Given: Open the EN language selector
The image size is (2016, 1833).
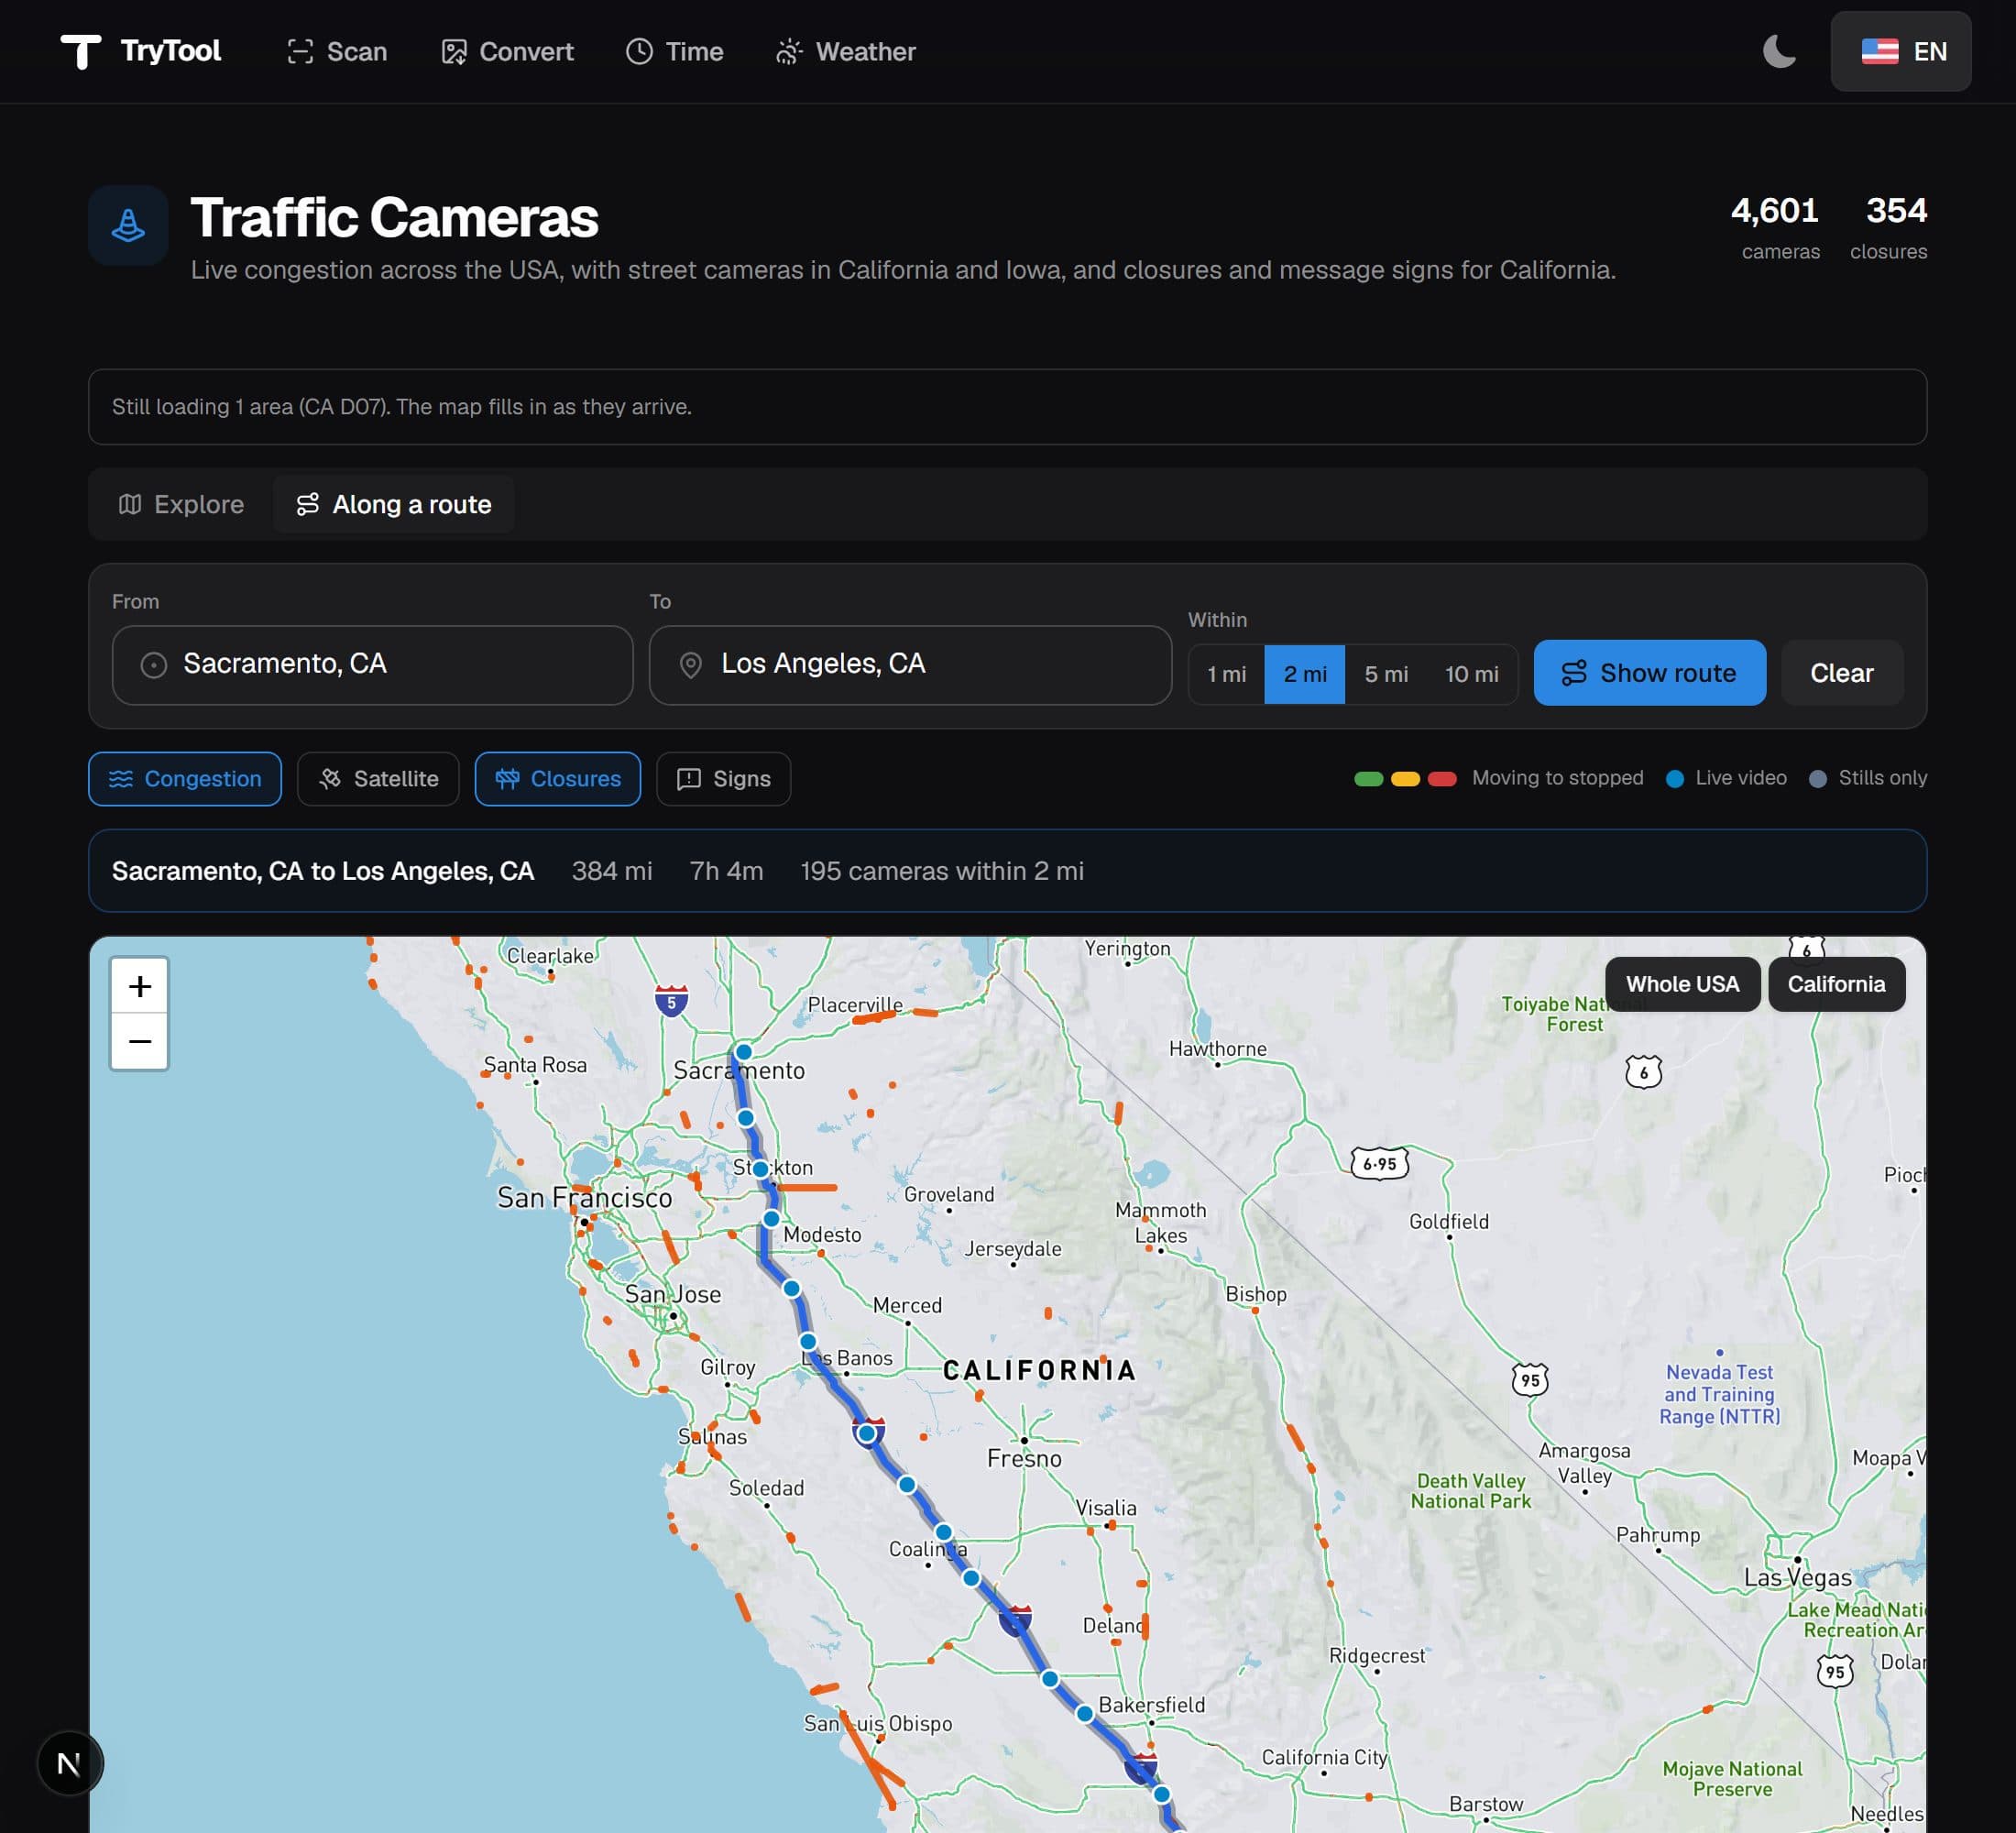Looking at the screenshot, I should [x=1900, y=51].
